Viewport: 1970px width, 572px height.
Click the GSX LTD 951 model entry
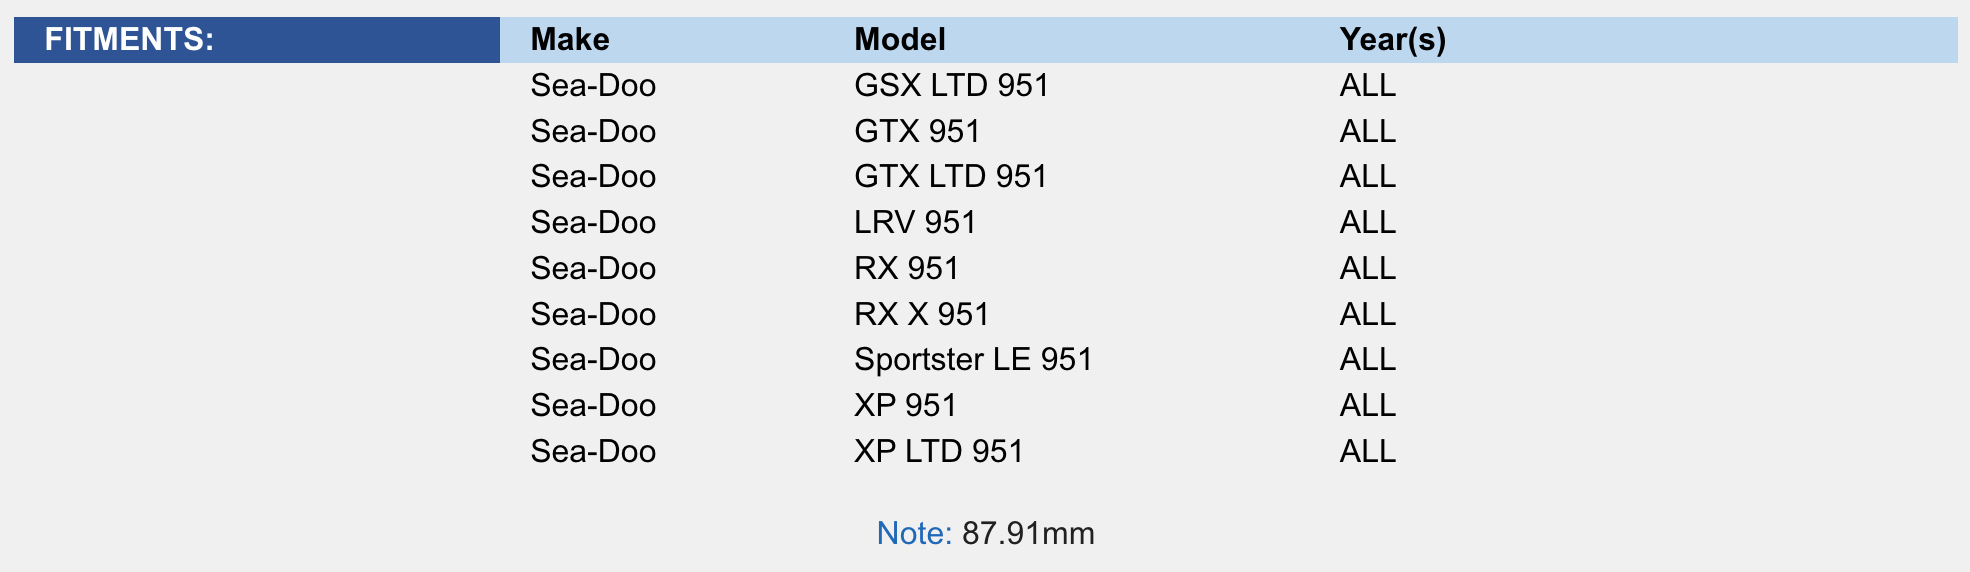[951, 86]
